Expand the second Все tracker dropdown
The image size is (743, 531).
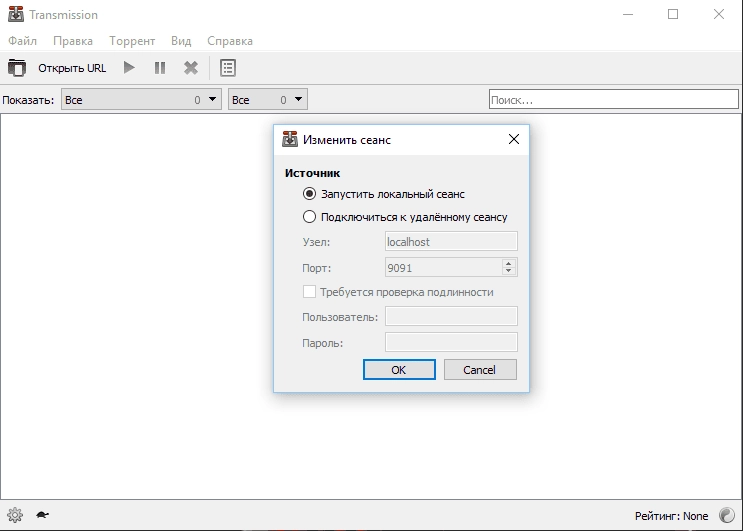click(268, 99)
